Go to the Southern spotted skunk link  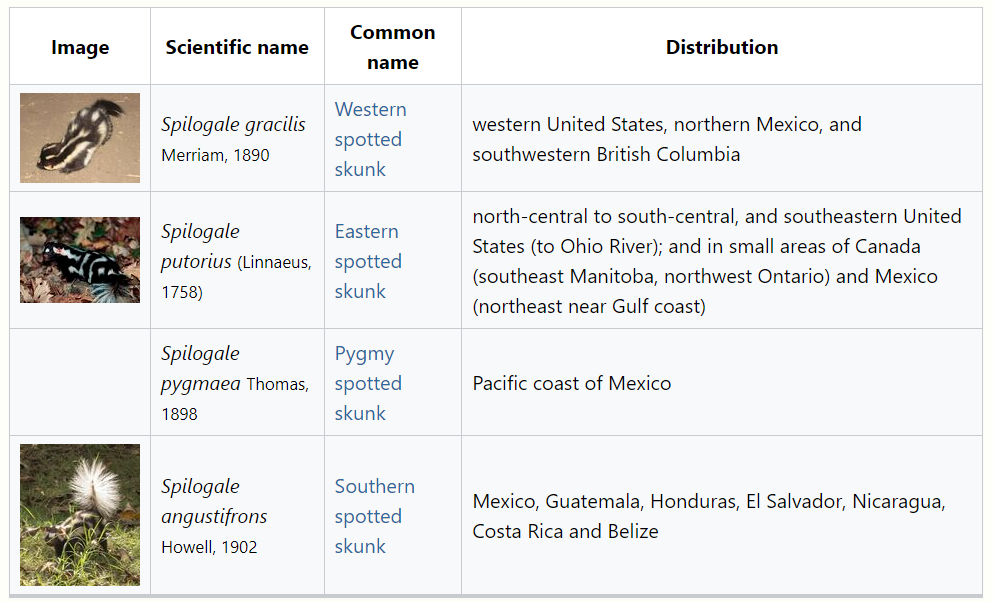pyautogui.click(x=374, y=516)
